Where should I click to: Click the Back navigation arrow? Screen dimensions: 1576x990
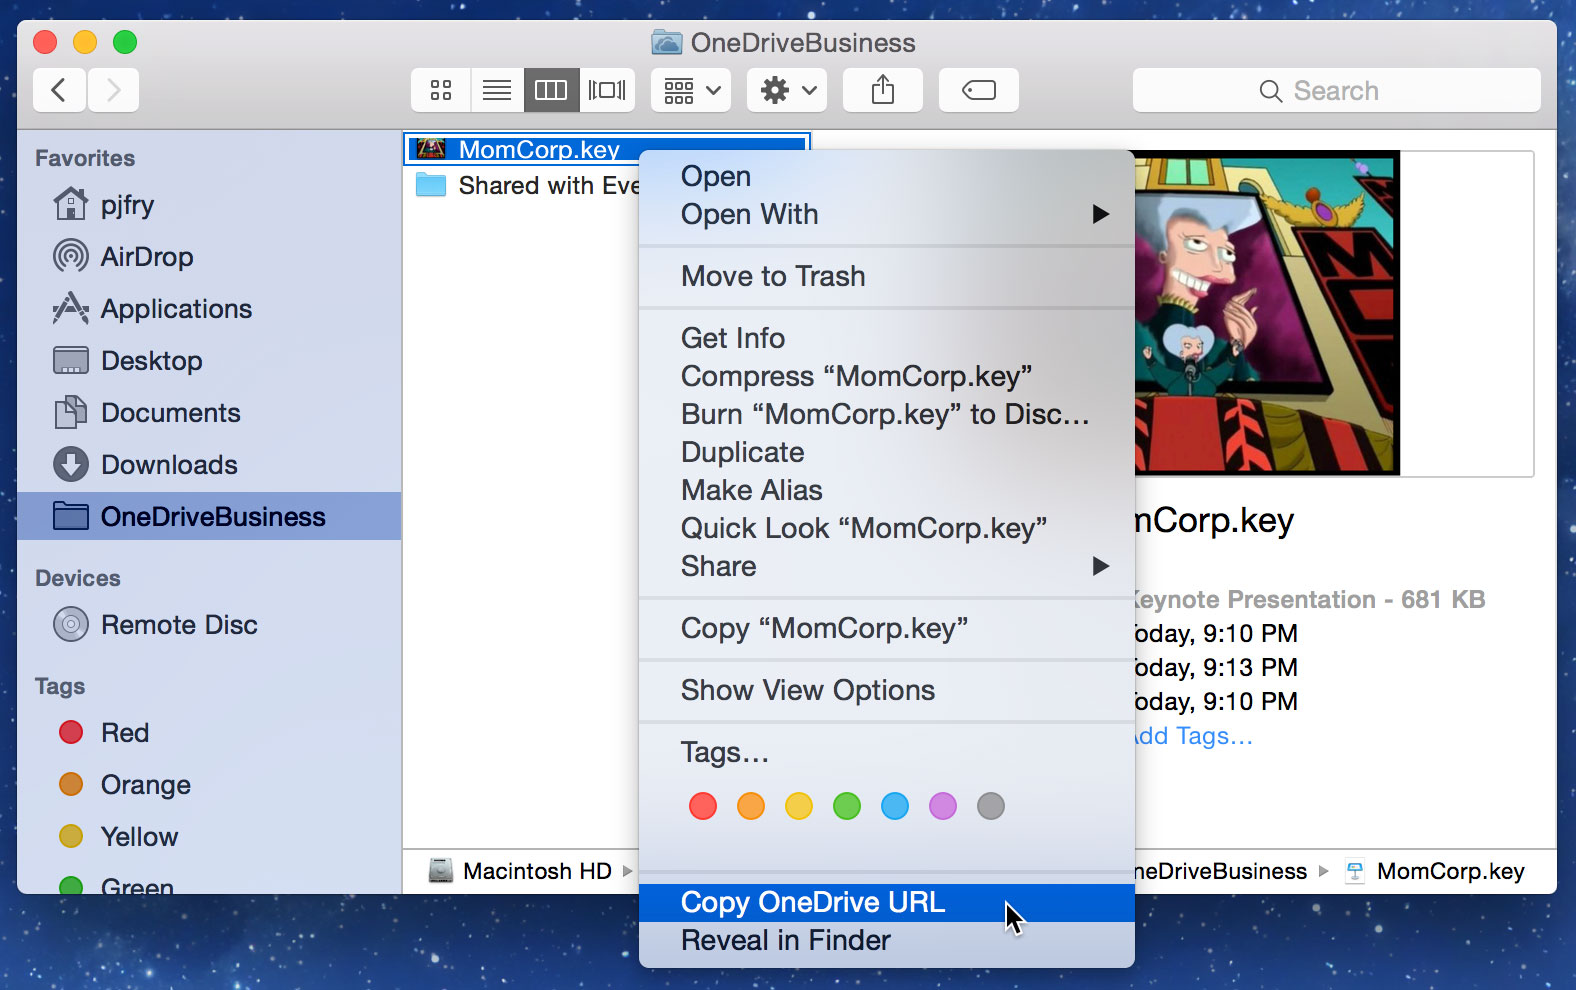click(60, 91)
